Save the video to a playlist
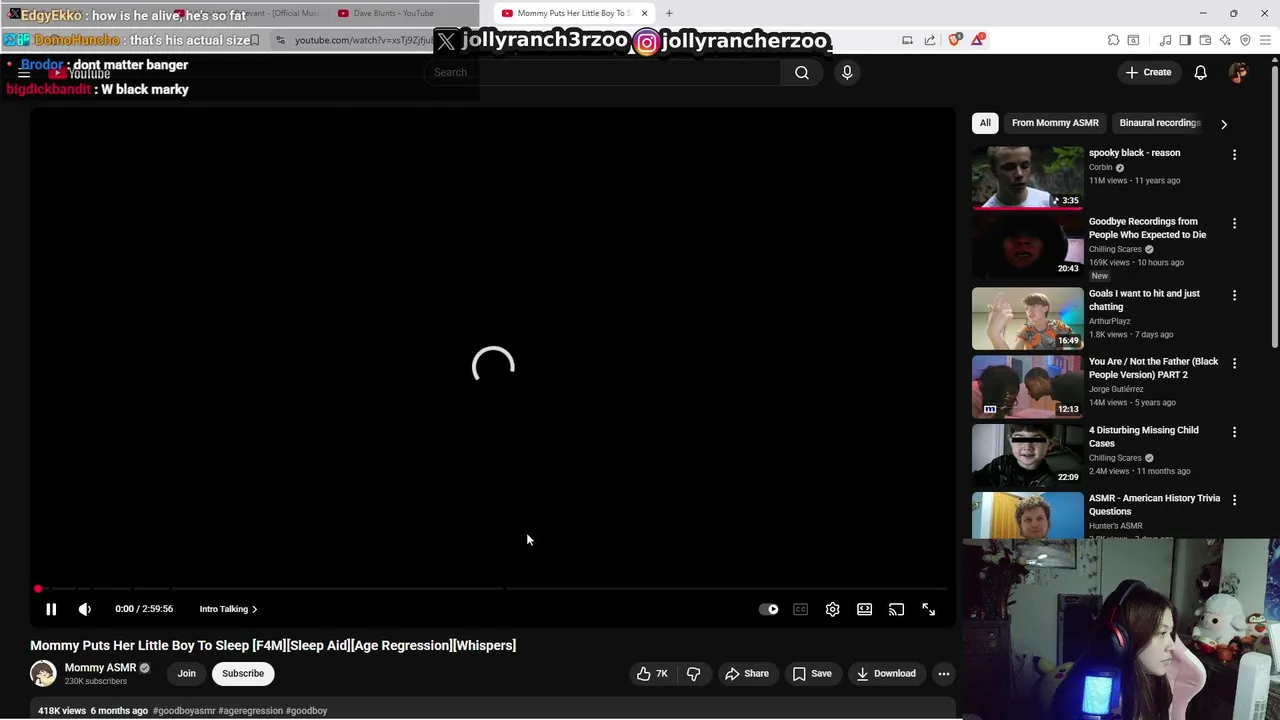The height and width of the screenshot is (720, 1280). point(812,674)
